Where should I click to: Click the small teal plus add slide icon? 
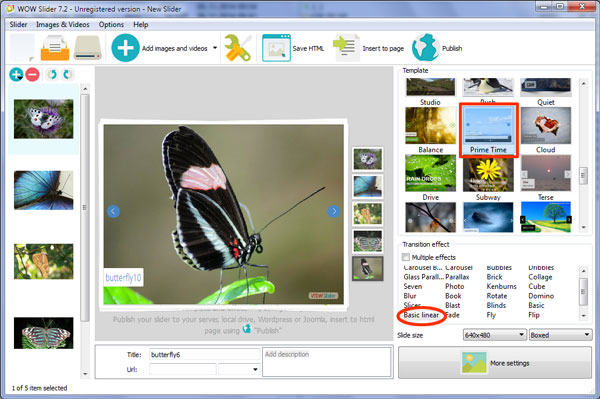click(x=16, y=74)
